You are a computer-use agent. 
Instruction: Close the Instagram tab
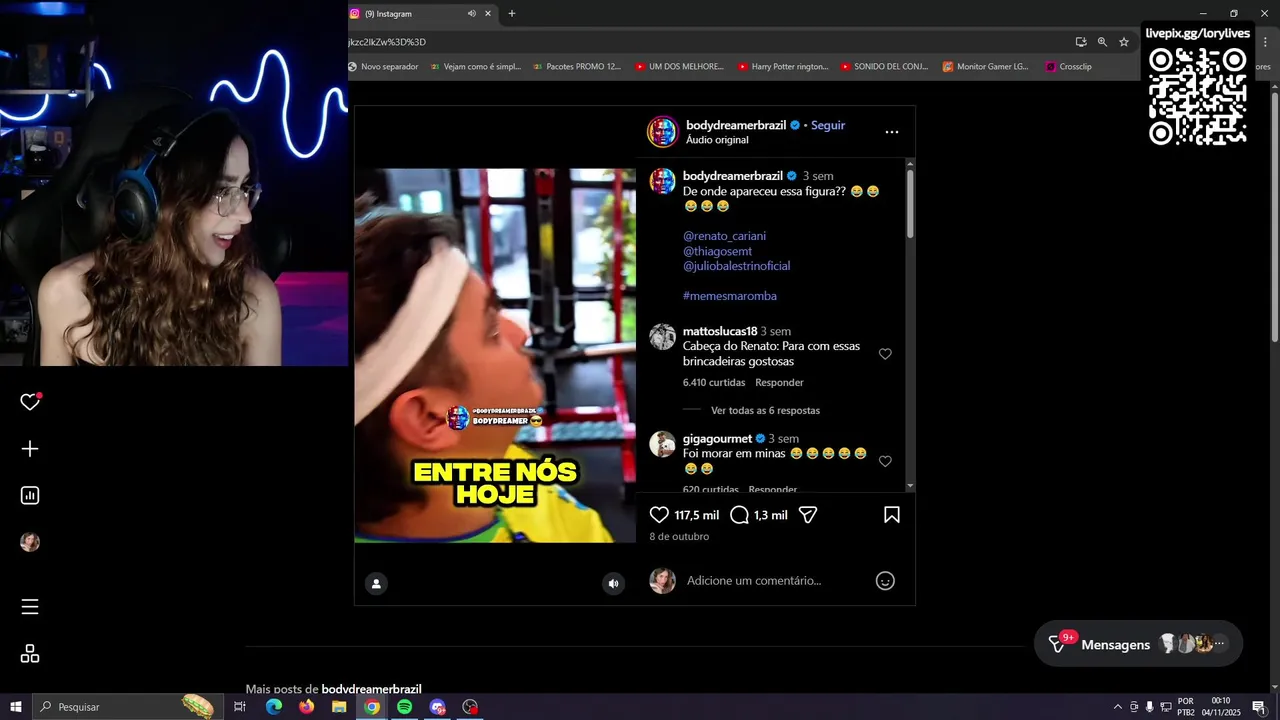[488, 14]
